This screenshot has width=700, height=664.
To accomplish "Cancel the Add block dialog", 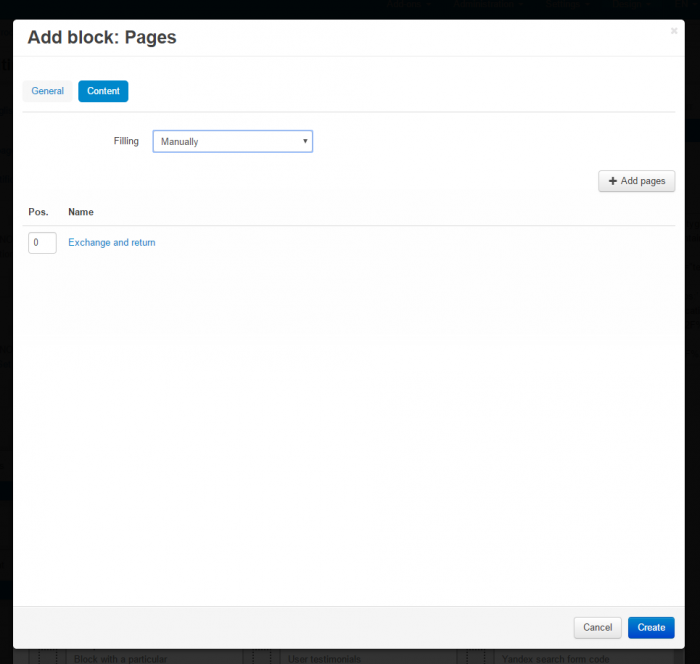I will tap(597, 627).
